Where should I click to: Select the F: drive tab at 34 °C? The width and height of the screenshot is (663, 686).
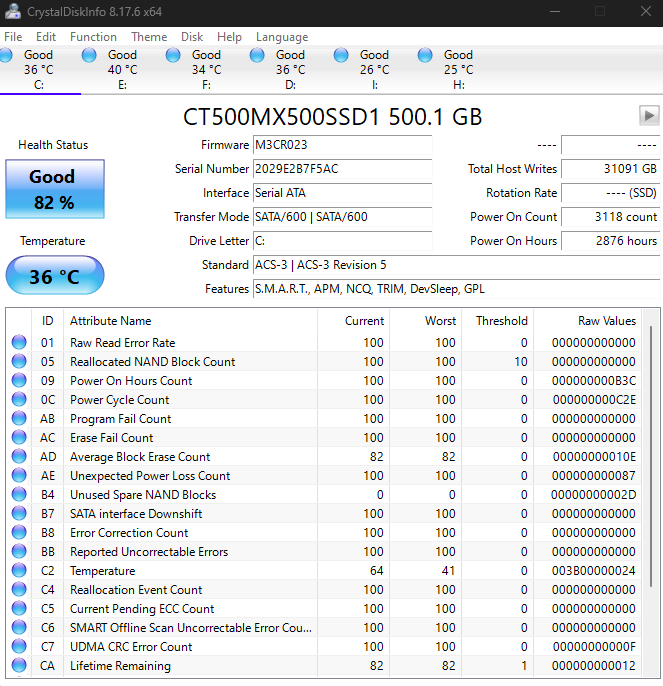[207, 70]
